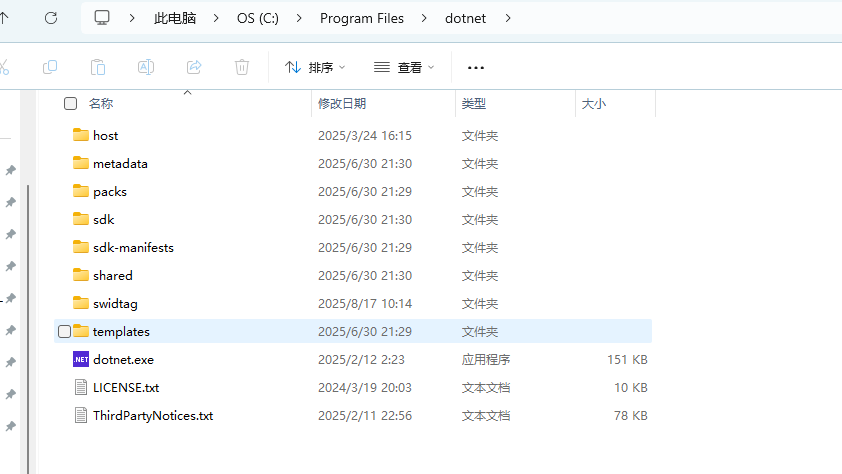Select the sdk-manifests folder
The height and width of the screenshot is (474, 842).
point(133,247)
